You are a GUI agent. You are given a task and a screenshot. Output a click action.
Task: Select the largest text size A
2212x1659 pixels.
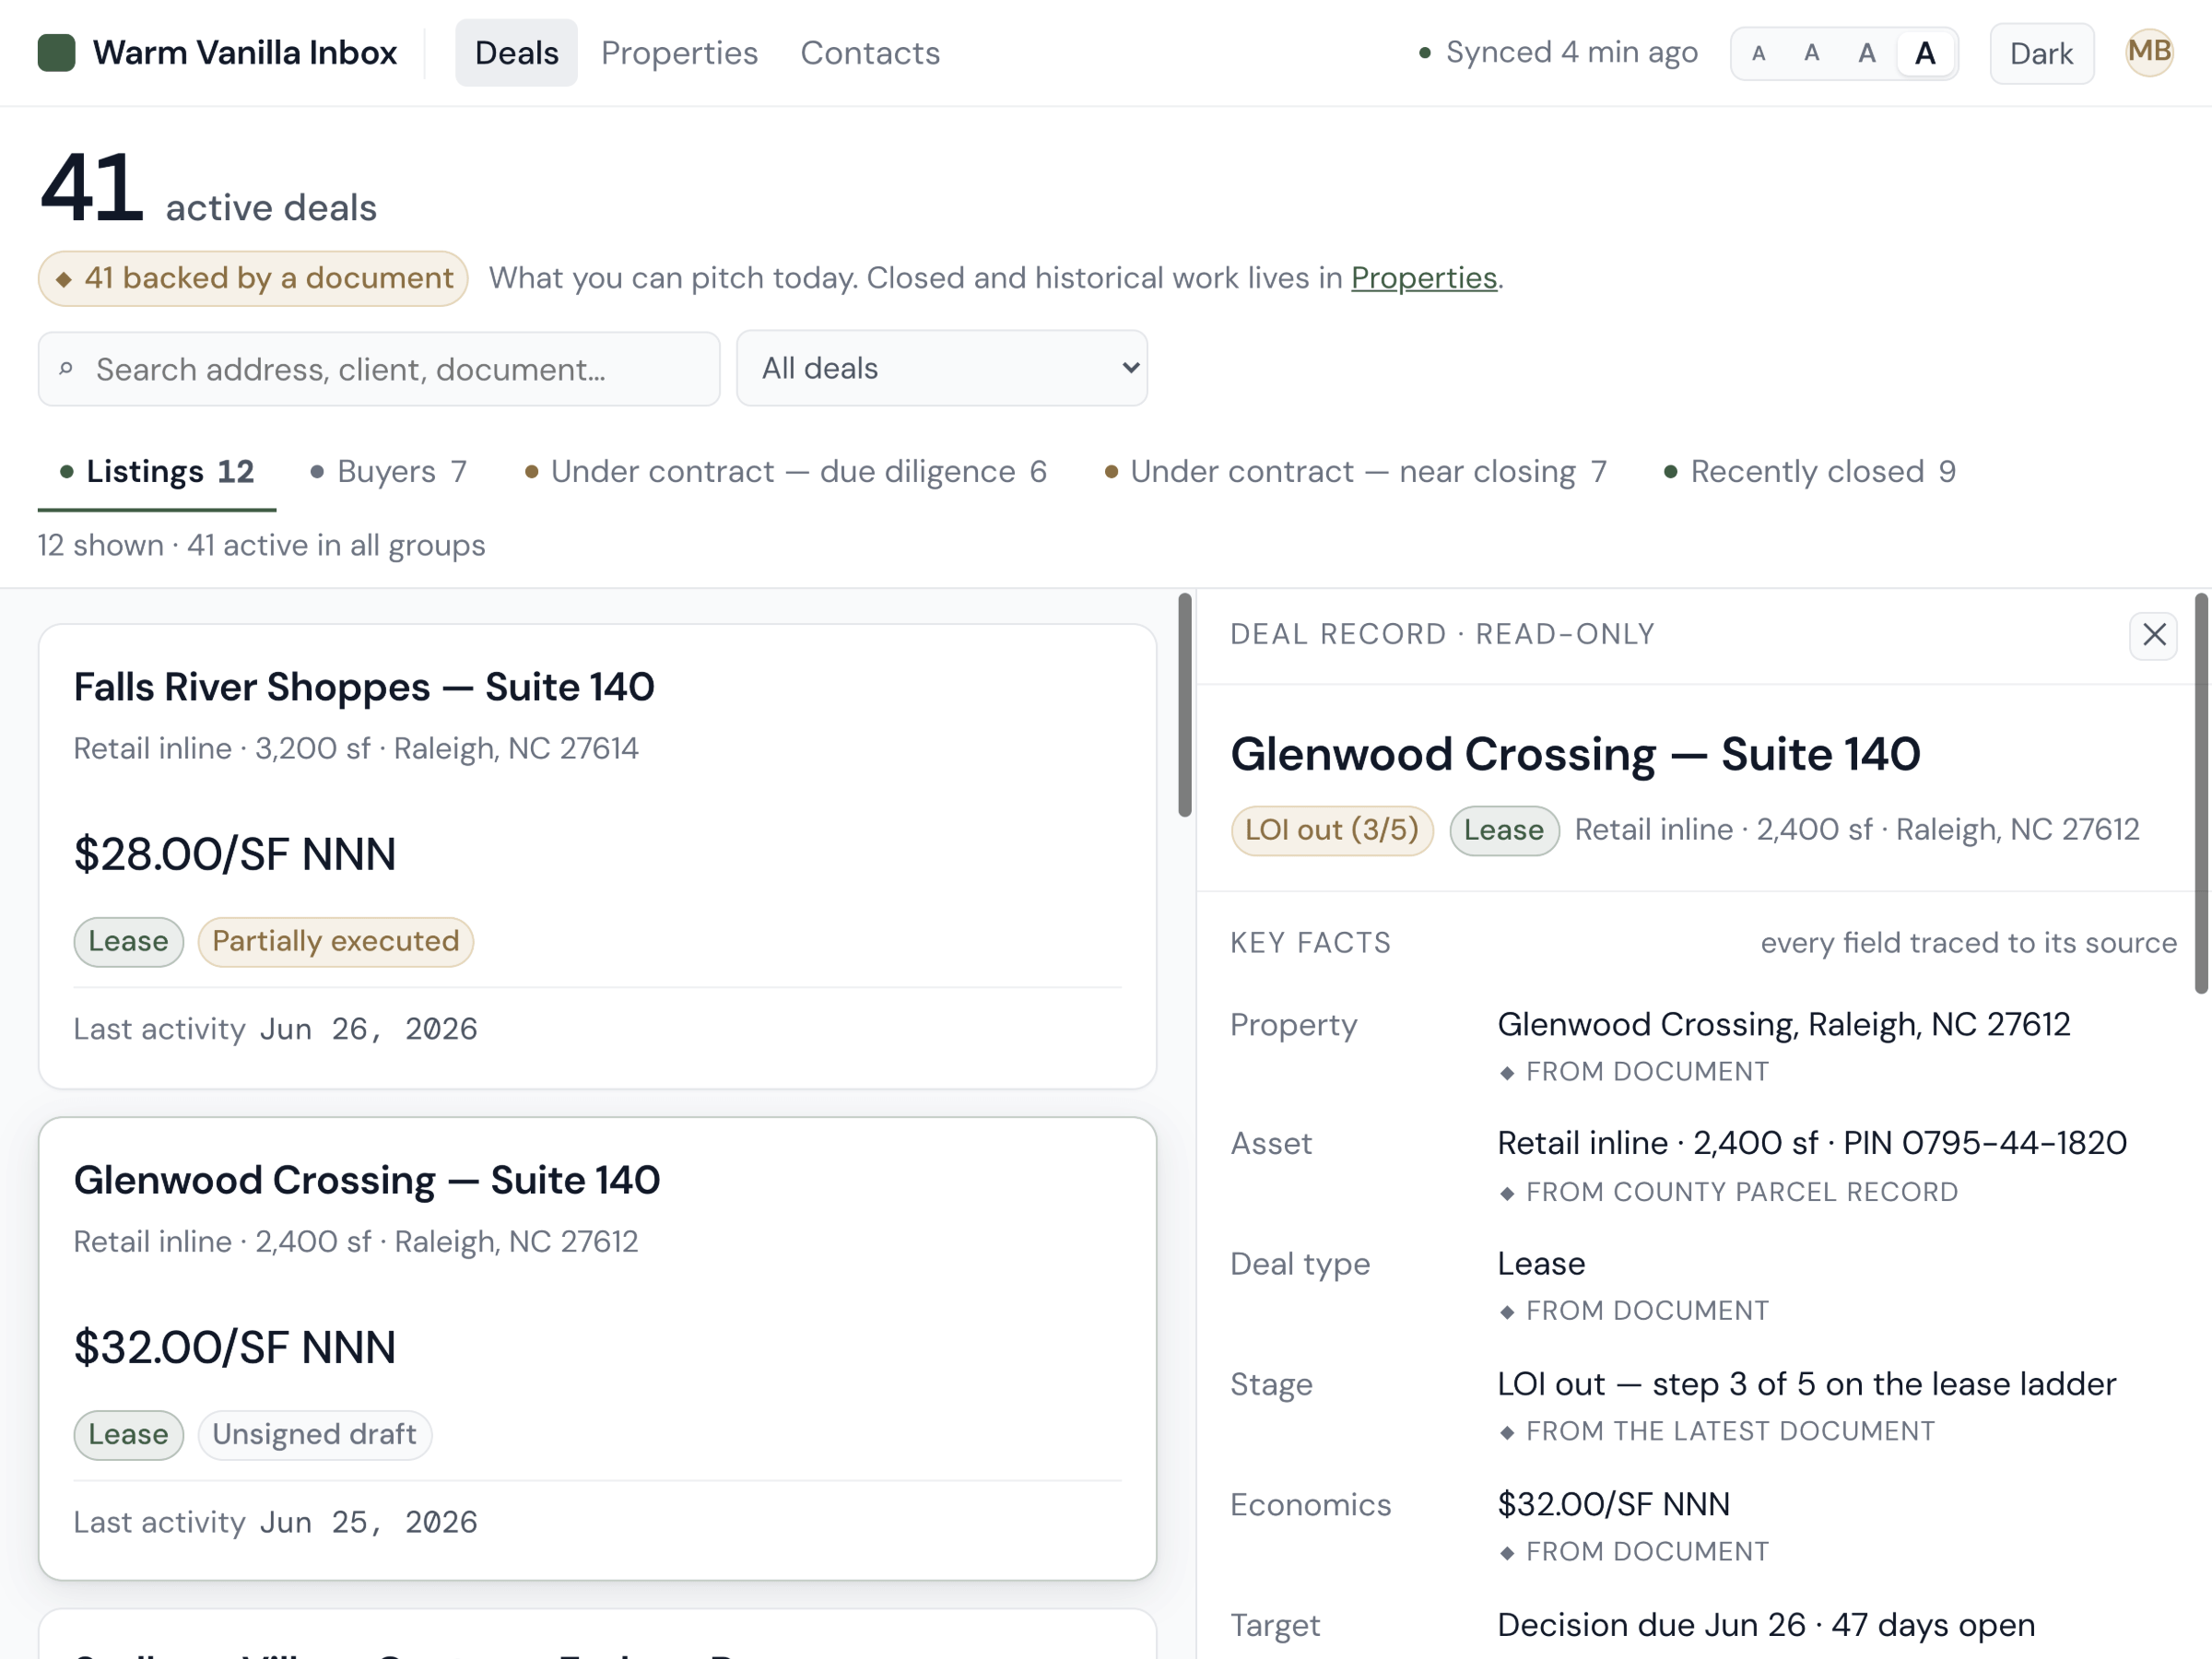(1925, 53)
